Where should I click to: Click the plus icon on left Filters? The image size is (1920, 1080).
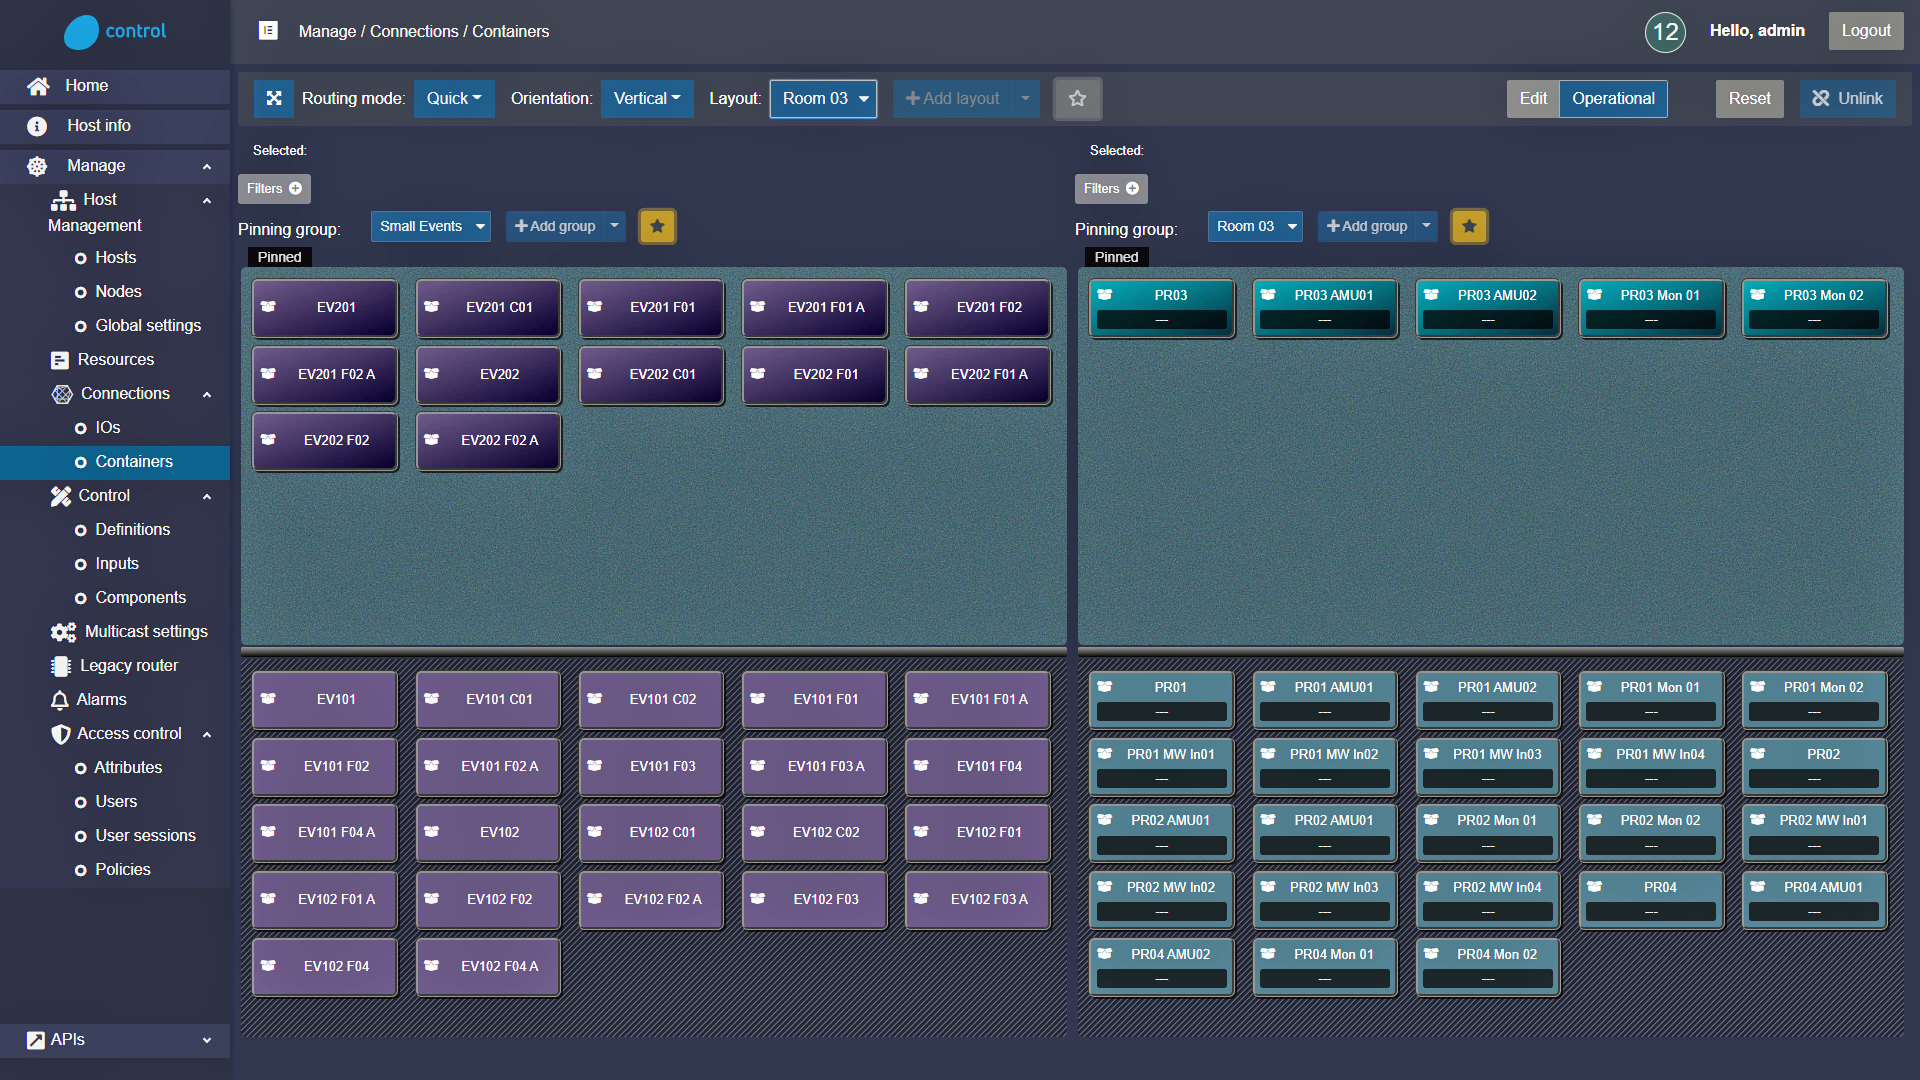(295, 188)
